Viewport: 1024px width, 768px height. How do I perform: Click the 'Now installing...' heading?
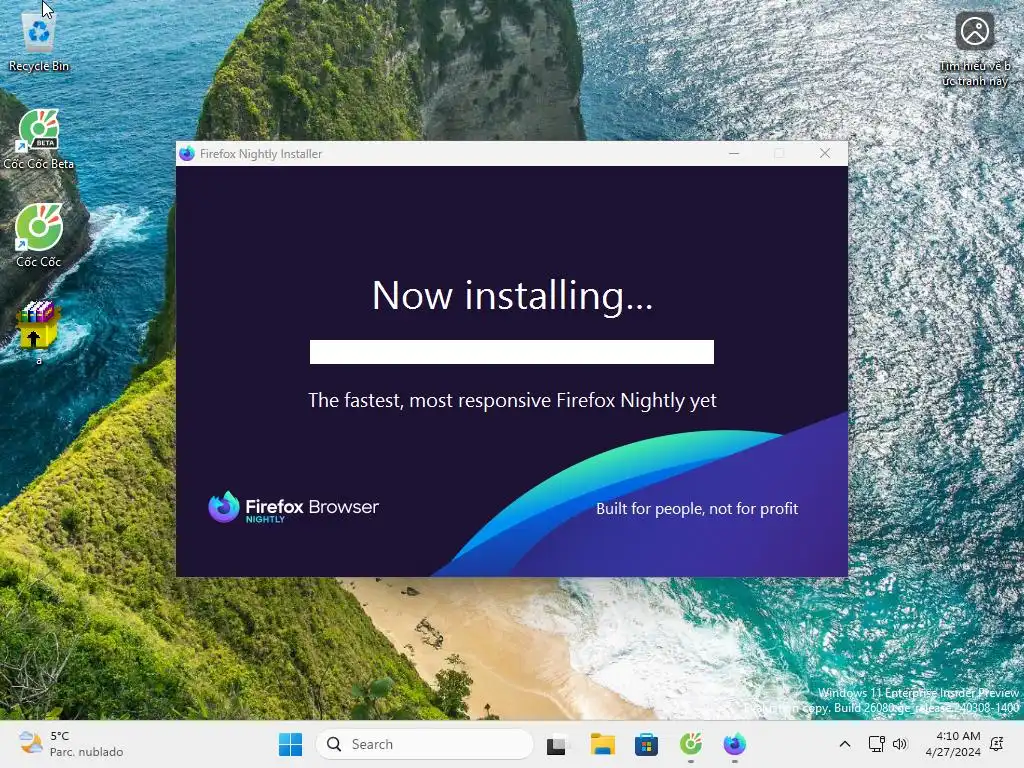512,296
